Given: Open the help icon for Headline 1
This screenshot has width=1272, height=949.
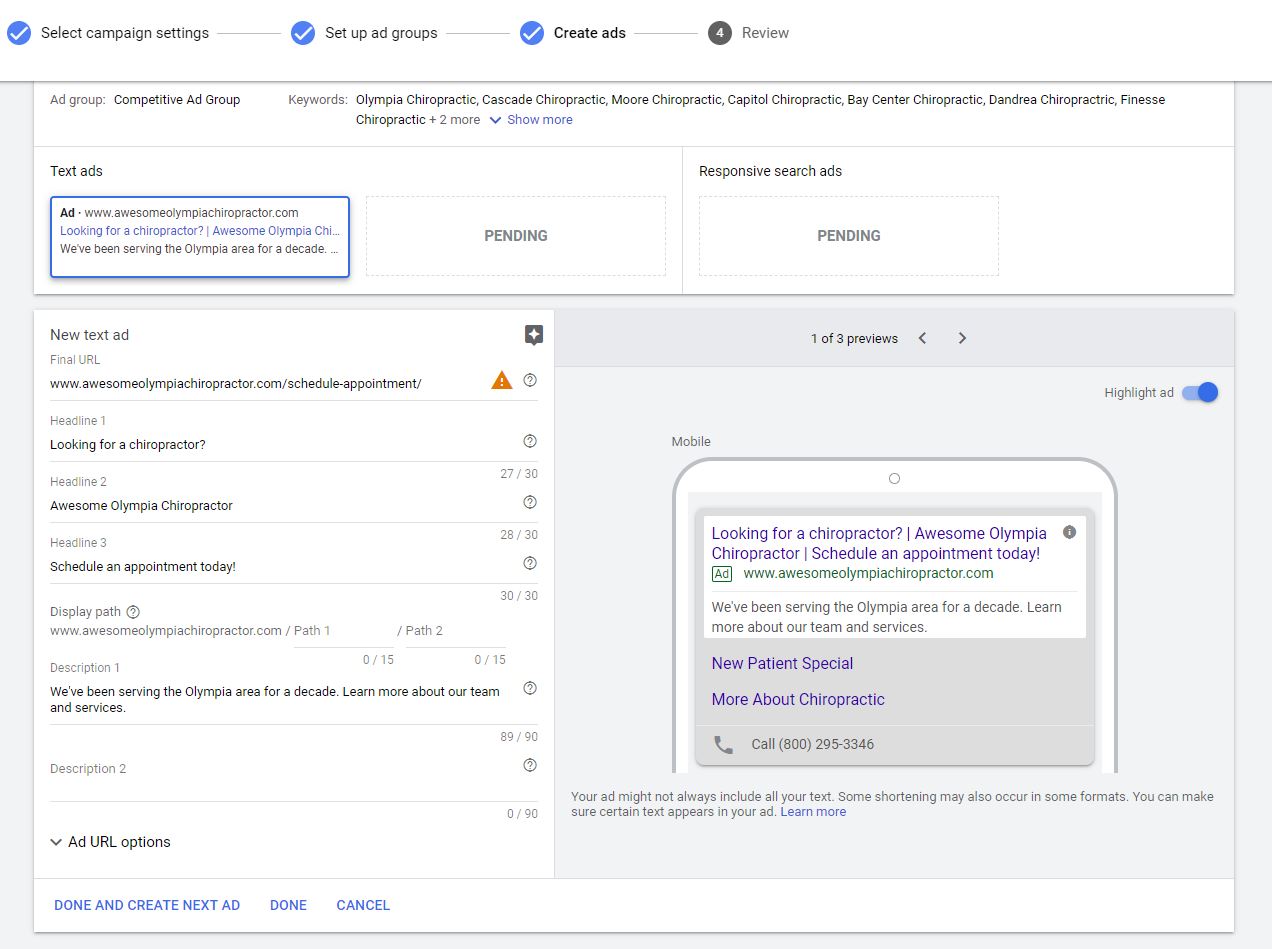Looking at the screenshot, I should 530,441.
